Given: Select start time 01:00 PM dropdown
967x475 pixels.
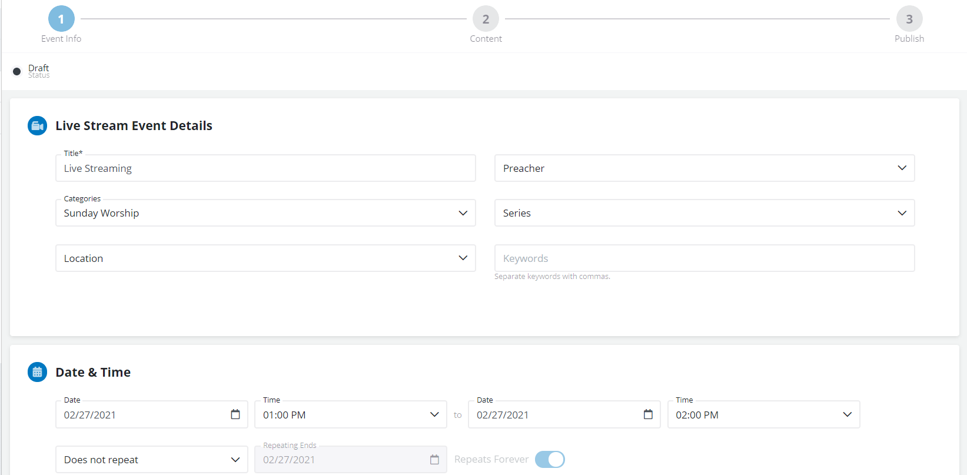Looking at the screenshot, I should [x=350, y=414].
